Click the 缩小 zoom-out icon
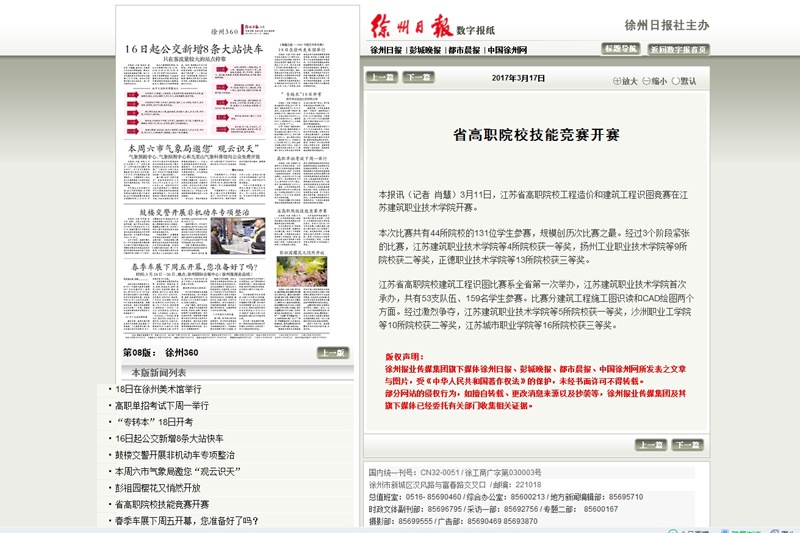Image resolution: width=800 pixels, height=533 pixels. click(645, 82)
